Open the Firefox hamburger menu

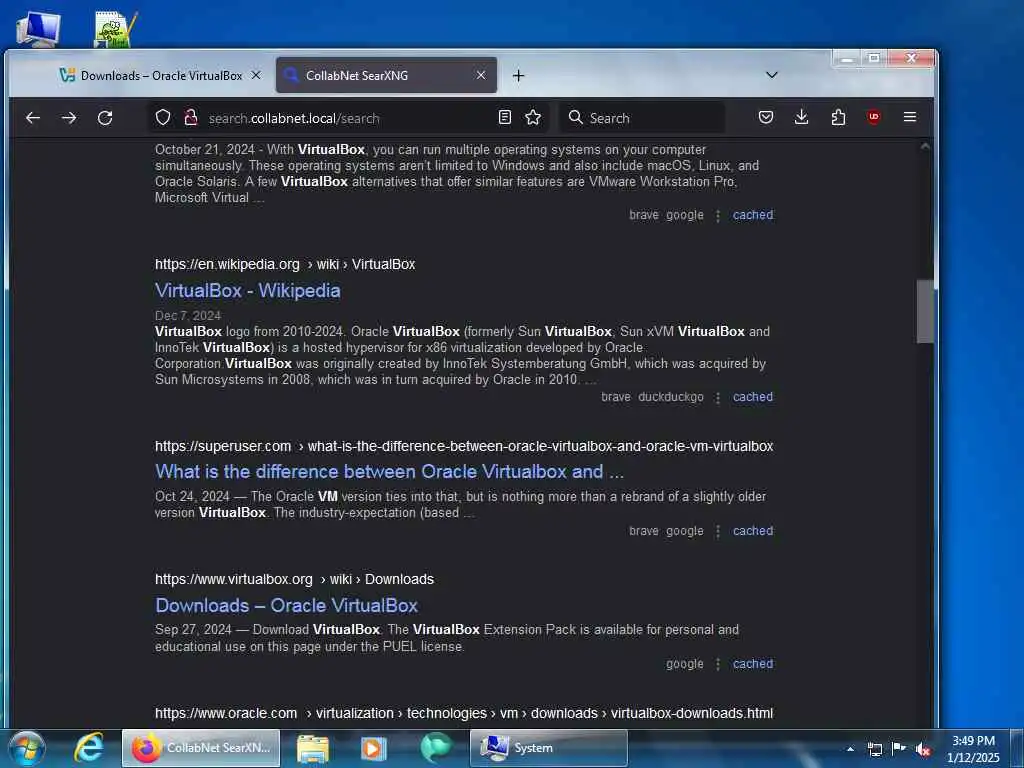910,118
